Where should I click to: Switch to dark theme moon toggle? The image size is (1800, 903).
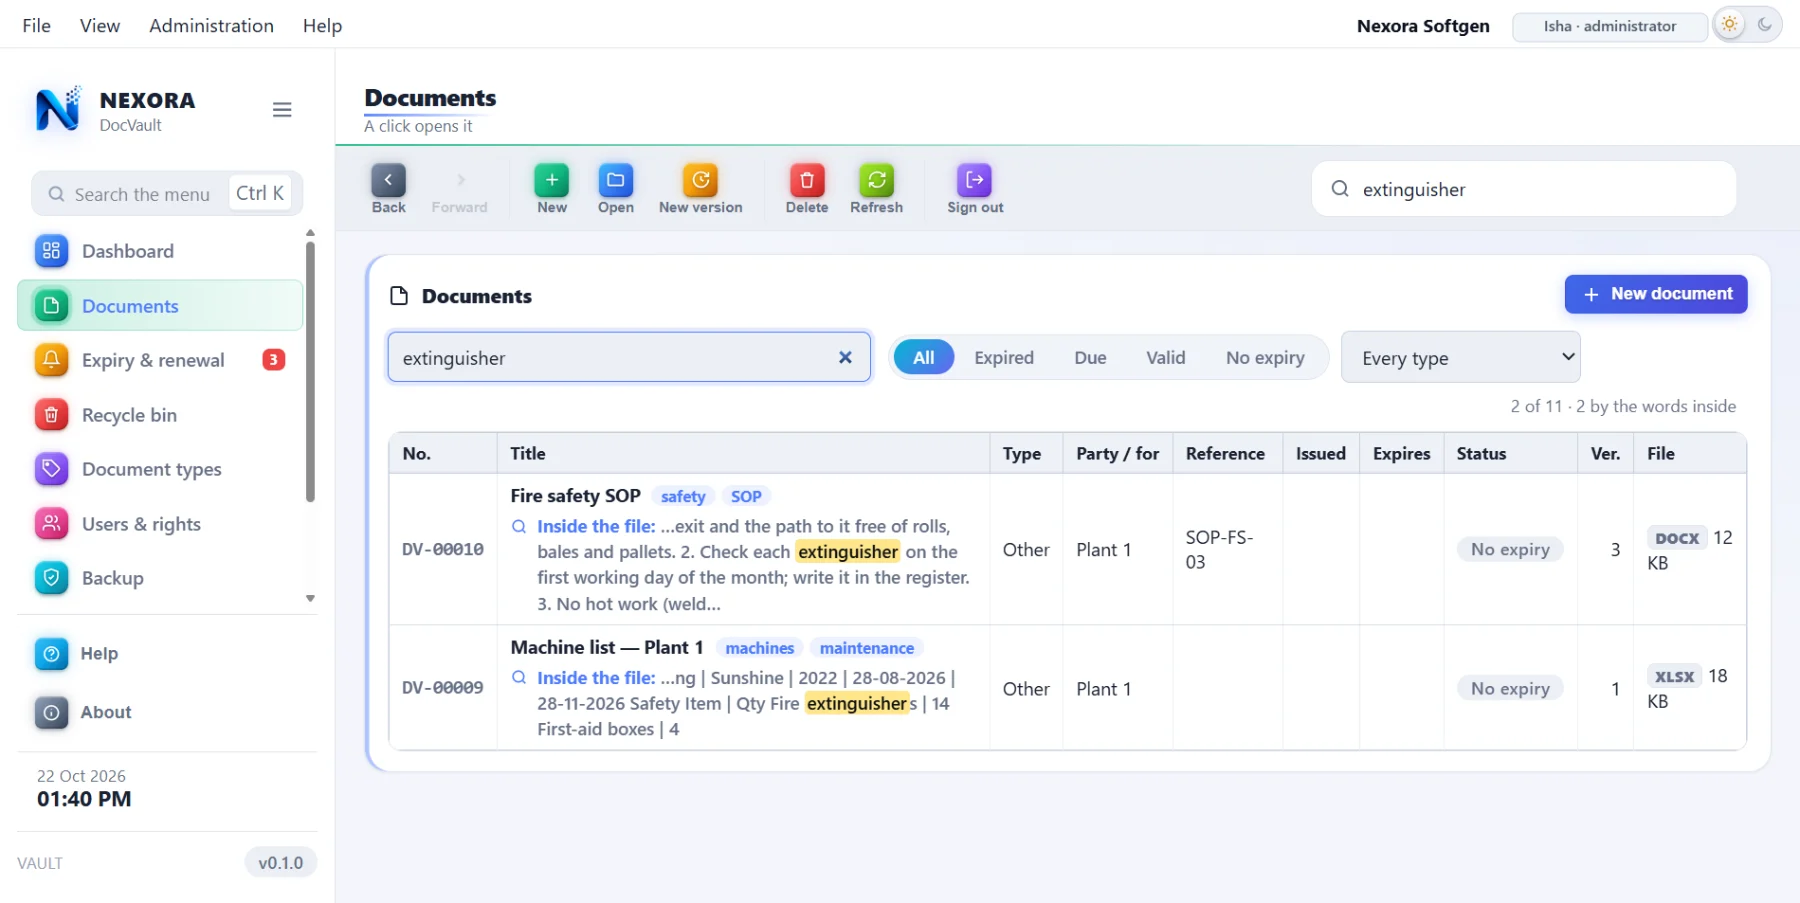[x=1765, y=25]
